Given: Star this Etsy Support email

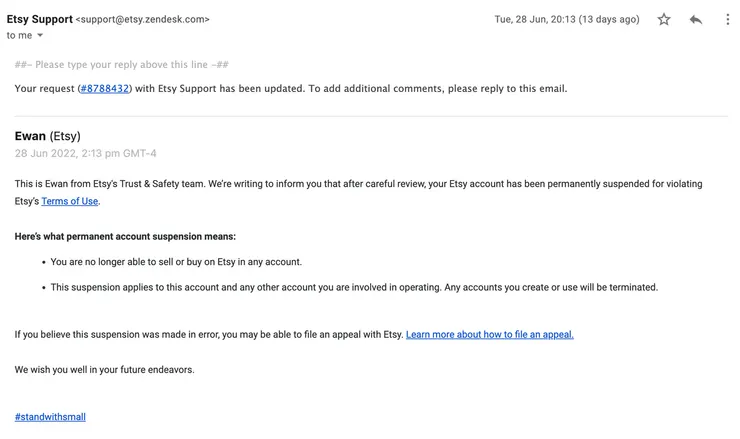Looking at the screenshot, I should [x=664, y=19].
